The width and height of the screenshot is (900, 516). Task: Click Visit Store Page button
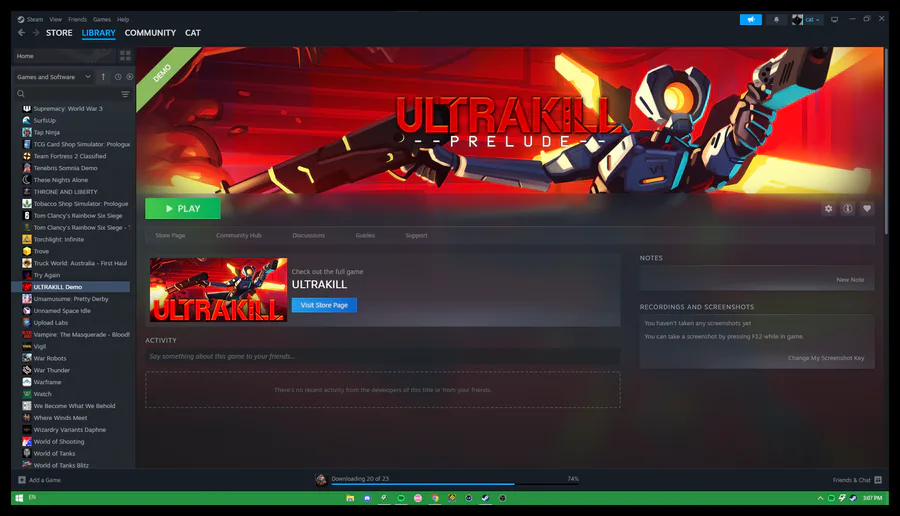pyautogui.click(x=324, y=305)
